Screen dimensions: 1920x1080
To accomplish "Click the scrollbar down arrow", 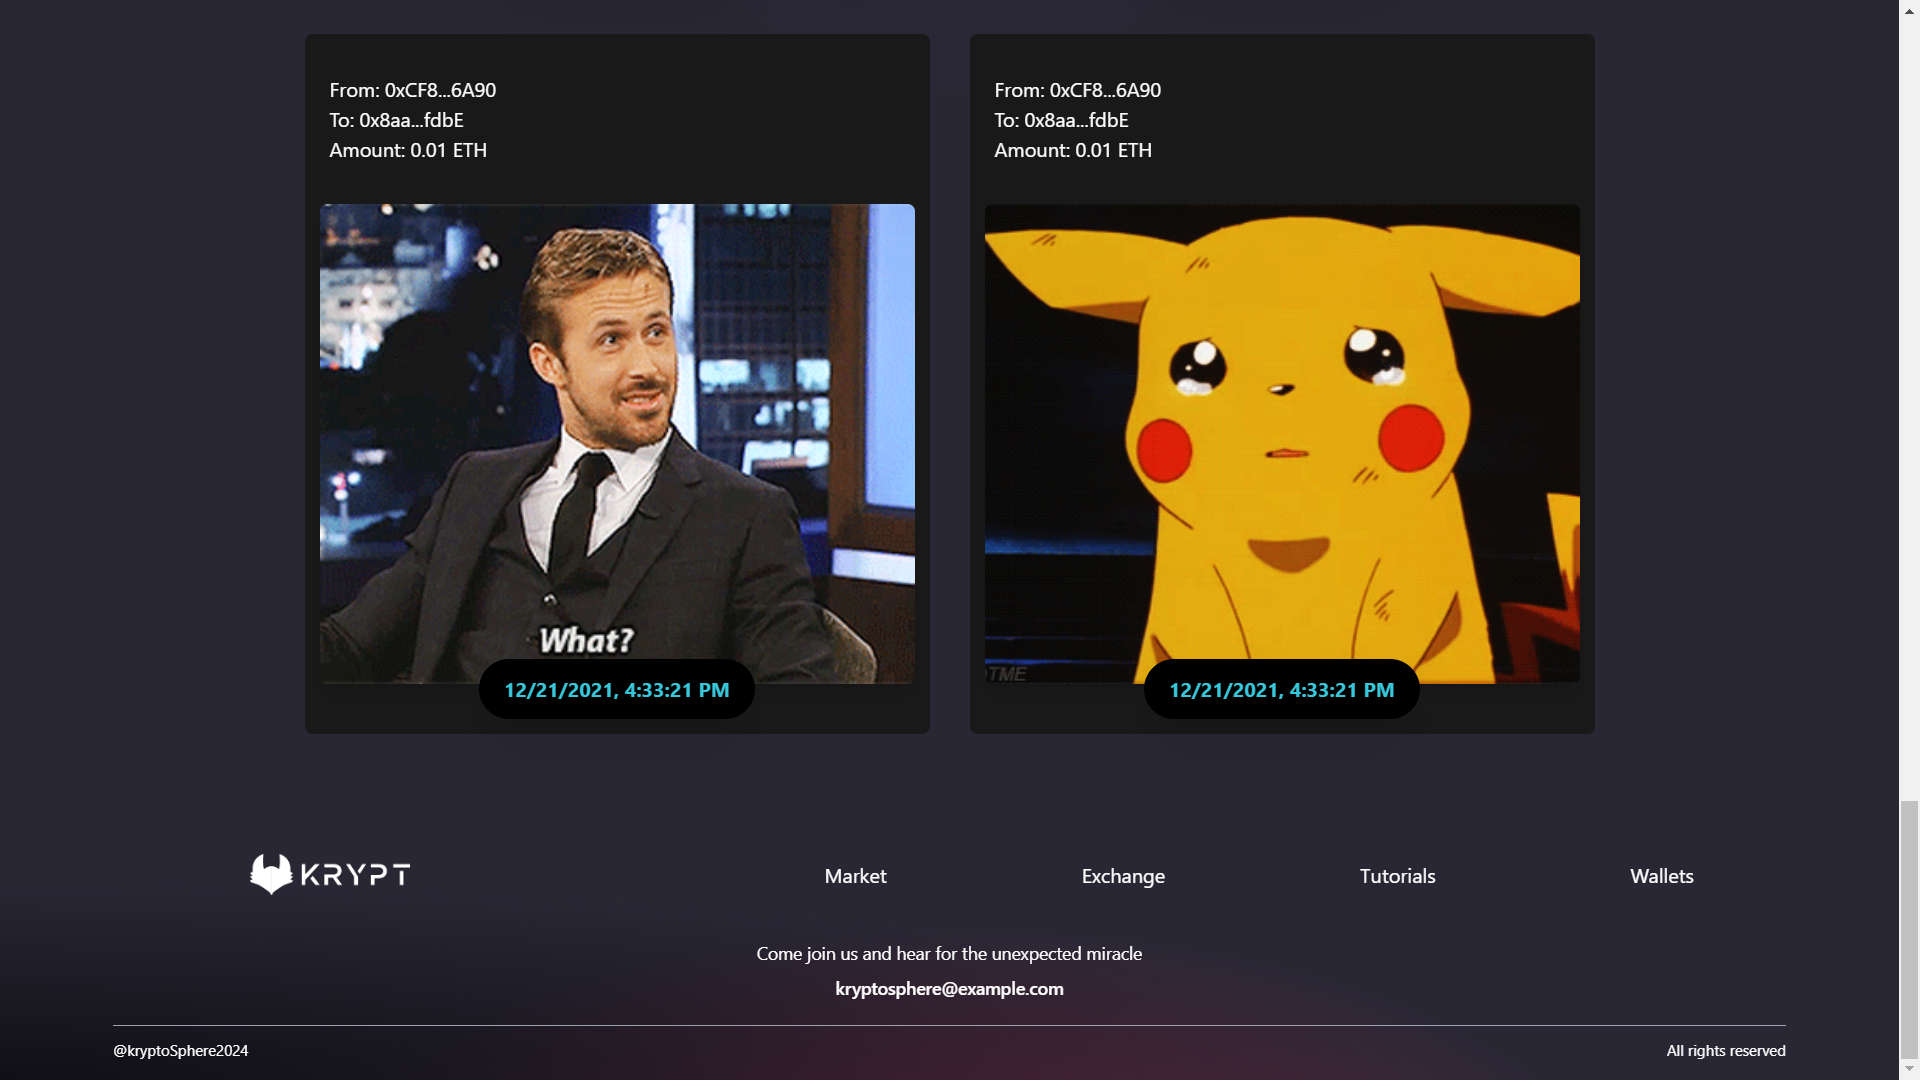I will pos(1909,1070).
